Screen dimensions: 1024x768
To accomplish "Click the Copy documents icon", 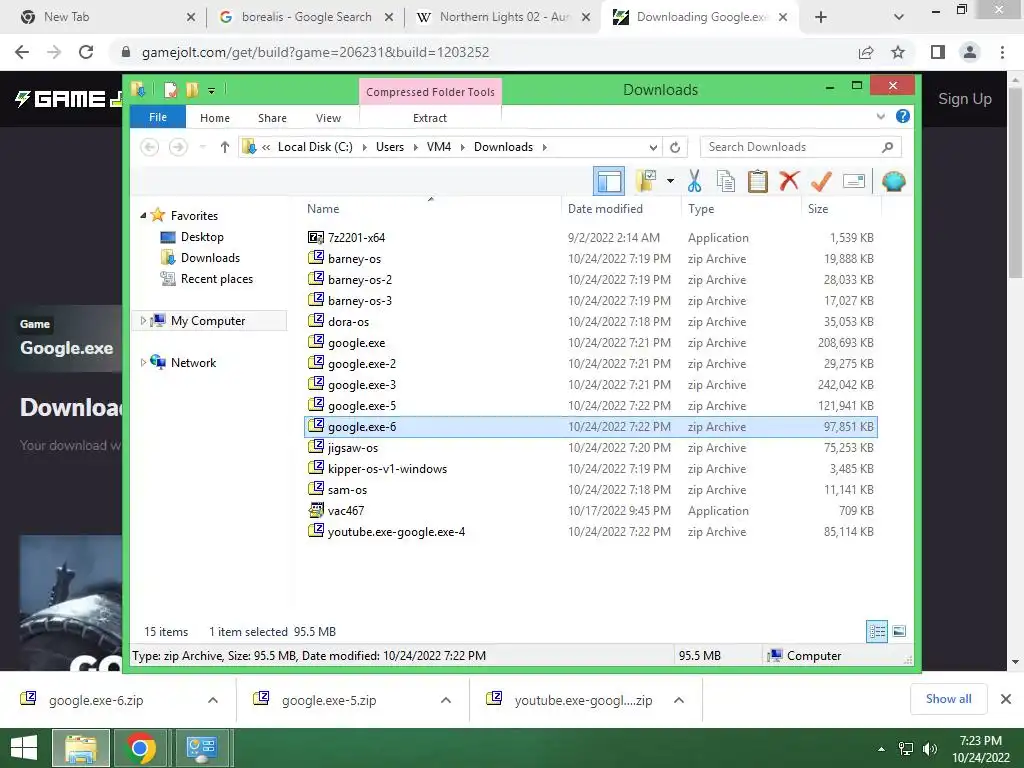I will [x=726, y=181].
